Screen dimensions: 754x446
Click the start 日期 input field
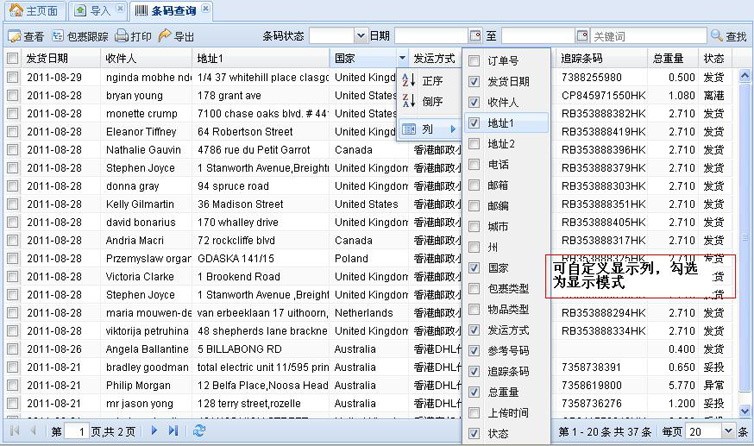pos(431,36)
